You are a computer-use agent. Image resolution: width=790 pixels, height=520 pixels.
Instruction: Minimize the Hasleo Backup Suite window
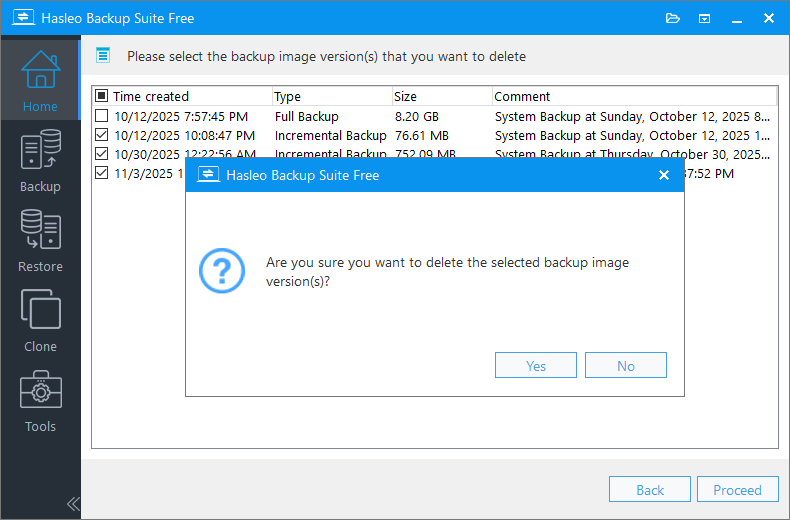pyautogui.click(x=737, y=19)
